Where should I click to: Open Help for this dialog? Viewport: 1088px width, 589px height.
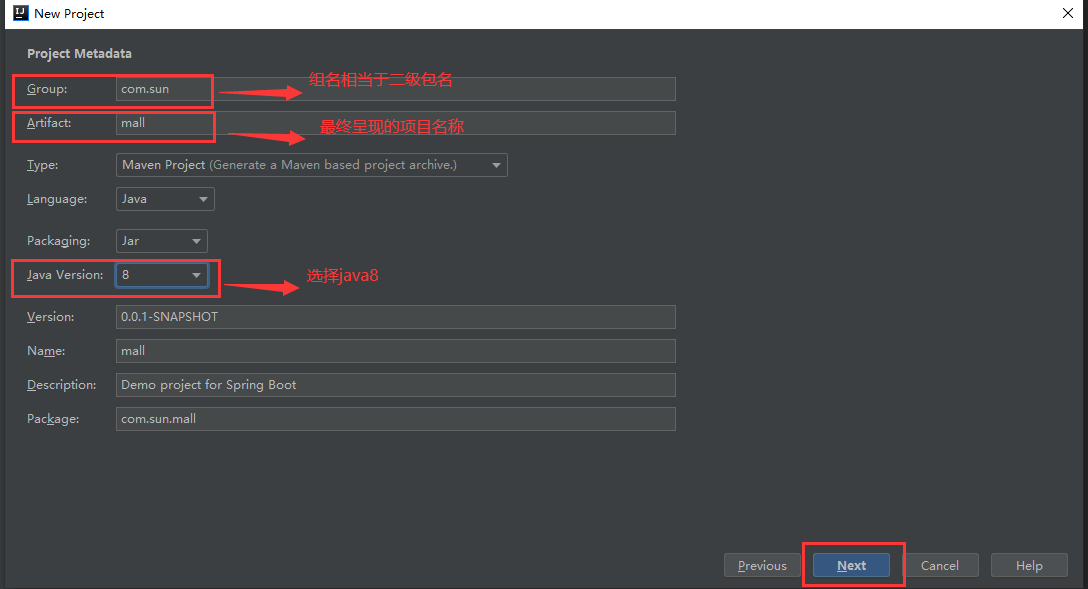coord(1029,565)
